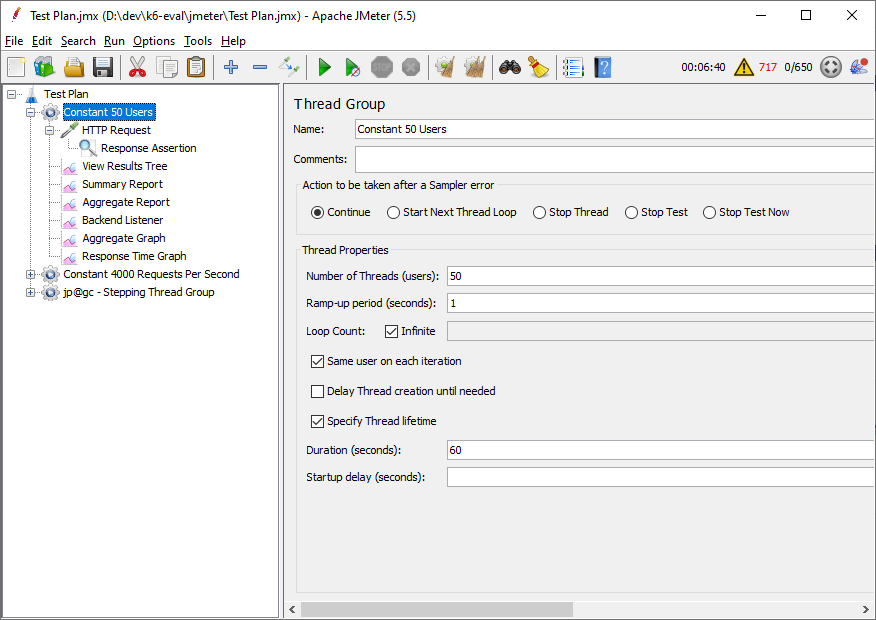Open the Options menu

tap(154, 41)
